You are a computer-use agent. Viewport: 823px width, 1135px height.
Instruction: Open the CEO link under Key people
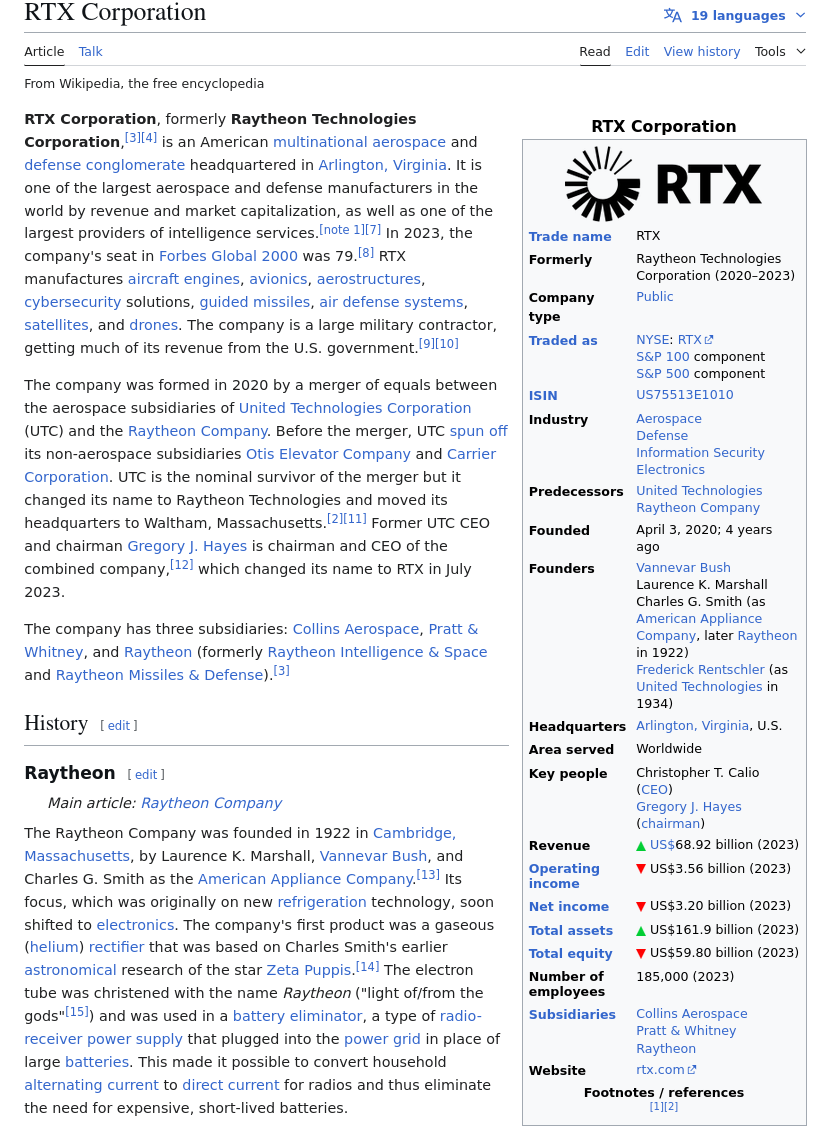654,789
